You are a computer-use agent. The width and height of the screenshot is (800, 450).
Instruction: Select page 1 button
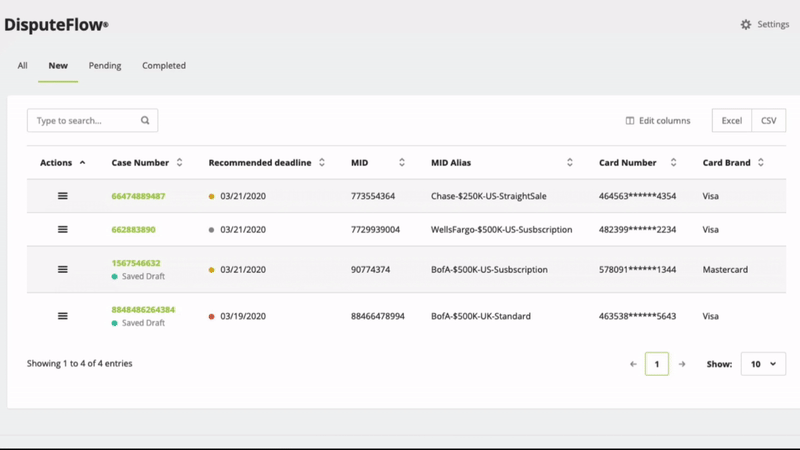click(x=657, y=364)
